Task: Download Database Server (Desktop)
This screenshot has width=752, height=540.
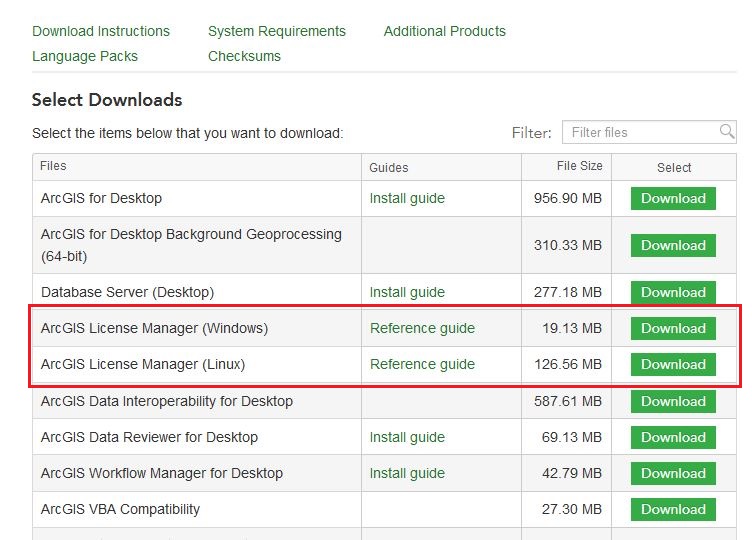Action: click(x=673, y=292)
